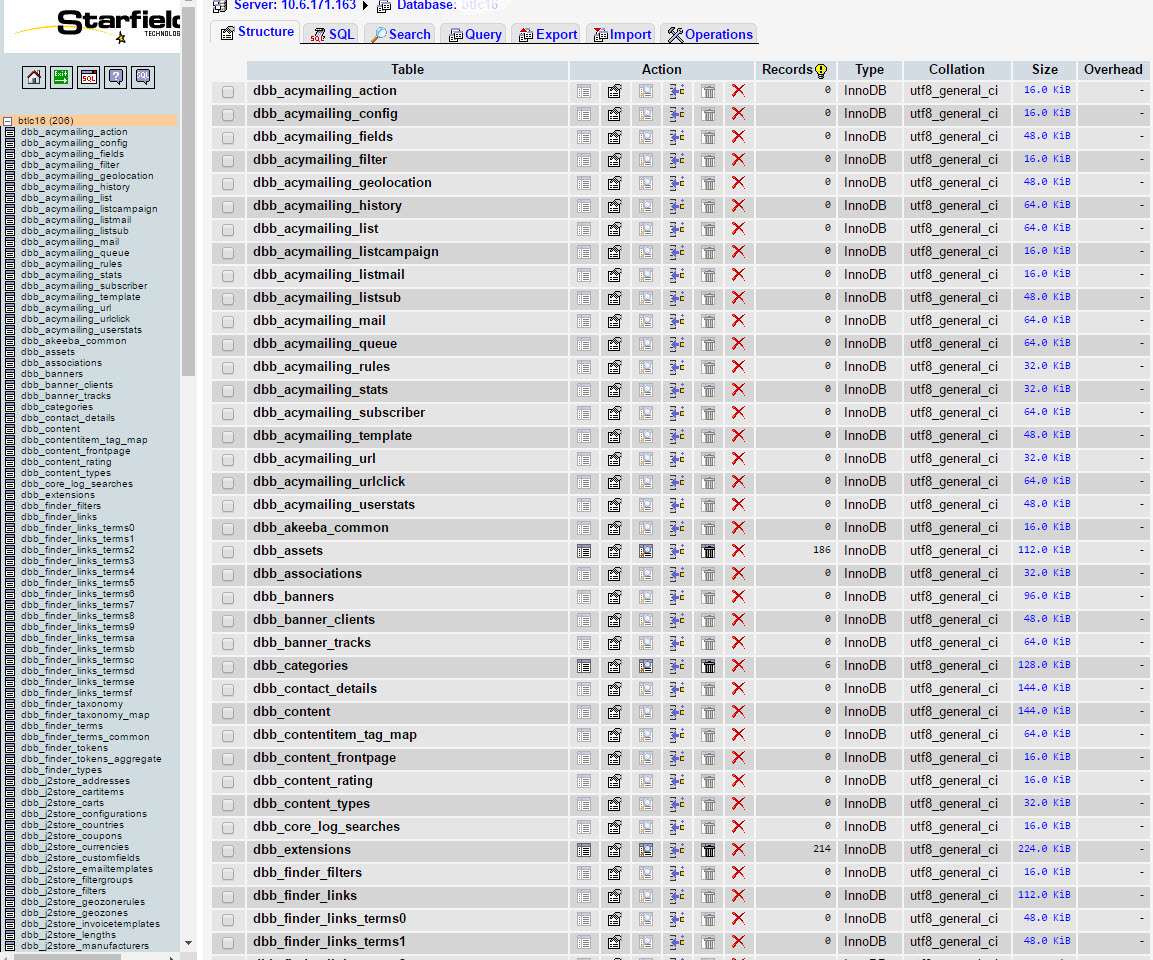Tick the dbb_acymailing_history checkbox
This screenshot has height=960, width=1153.
(228, 207)
